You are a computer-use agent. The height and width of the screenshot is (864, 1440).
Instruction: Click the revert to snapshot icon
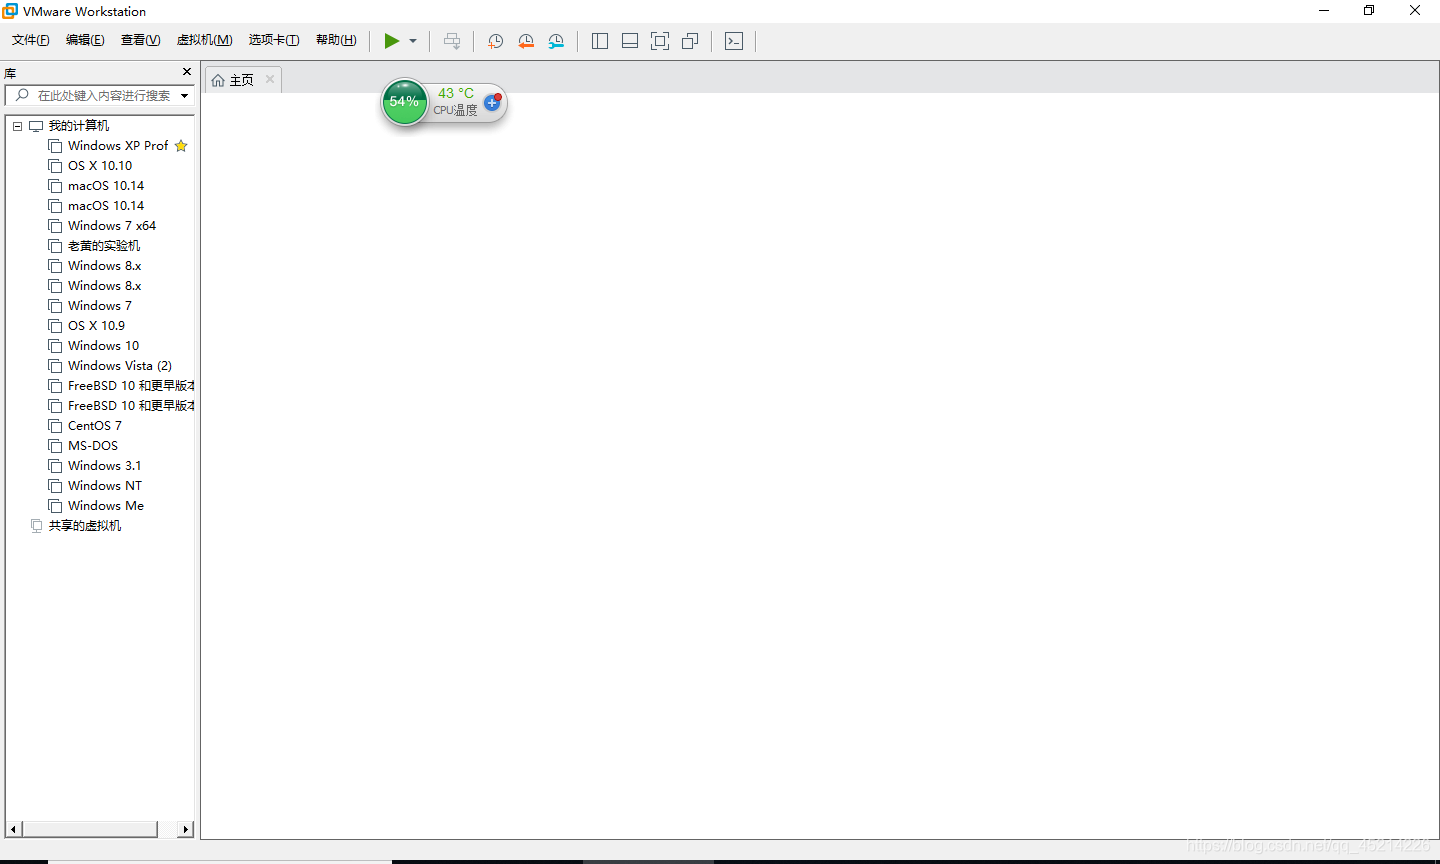point(526,41)
